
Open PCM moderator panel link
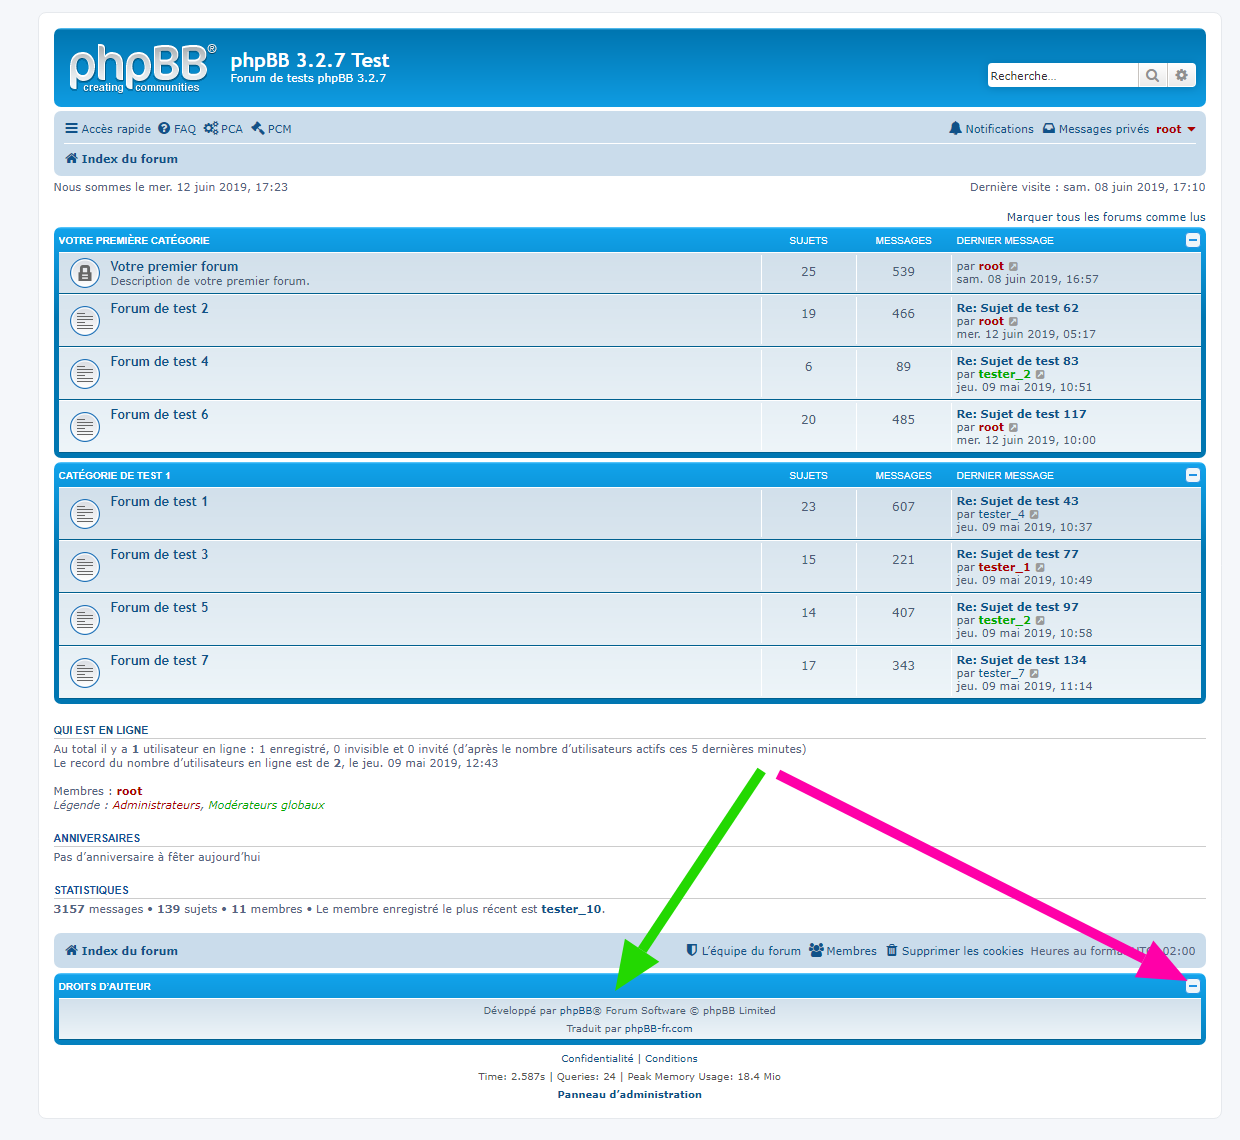click(271, 129)
